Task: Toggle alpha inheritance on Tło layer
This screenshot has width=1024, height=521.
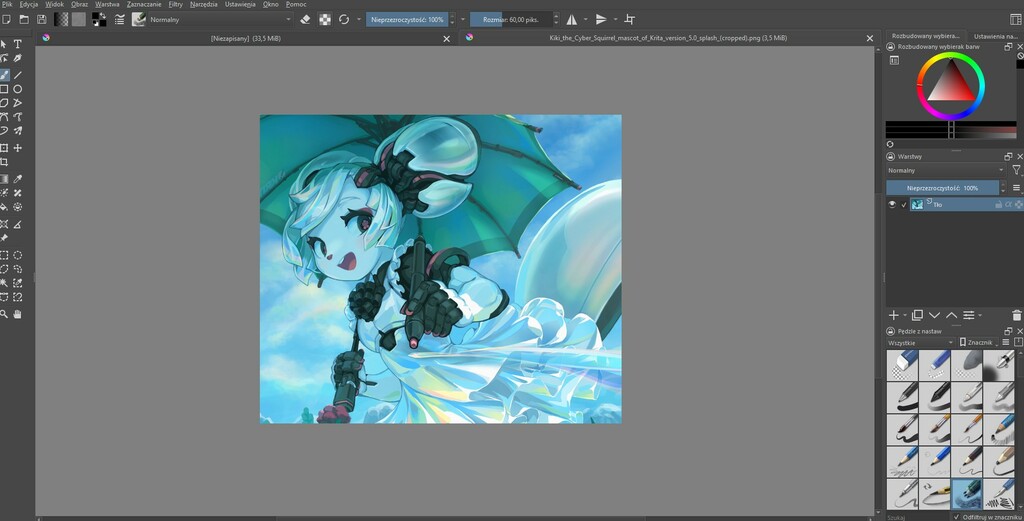Action: [x=1008, y=204]
